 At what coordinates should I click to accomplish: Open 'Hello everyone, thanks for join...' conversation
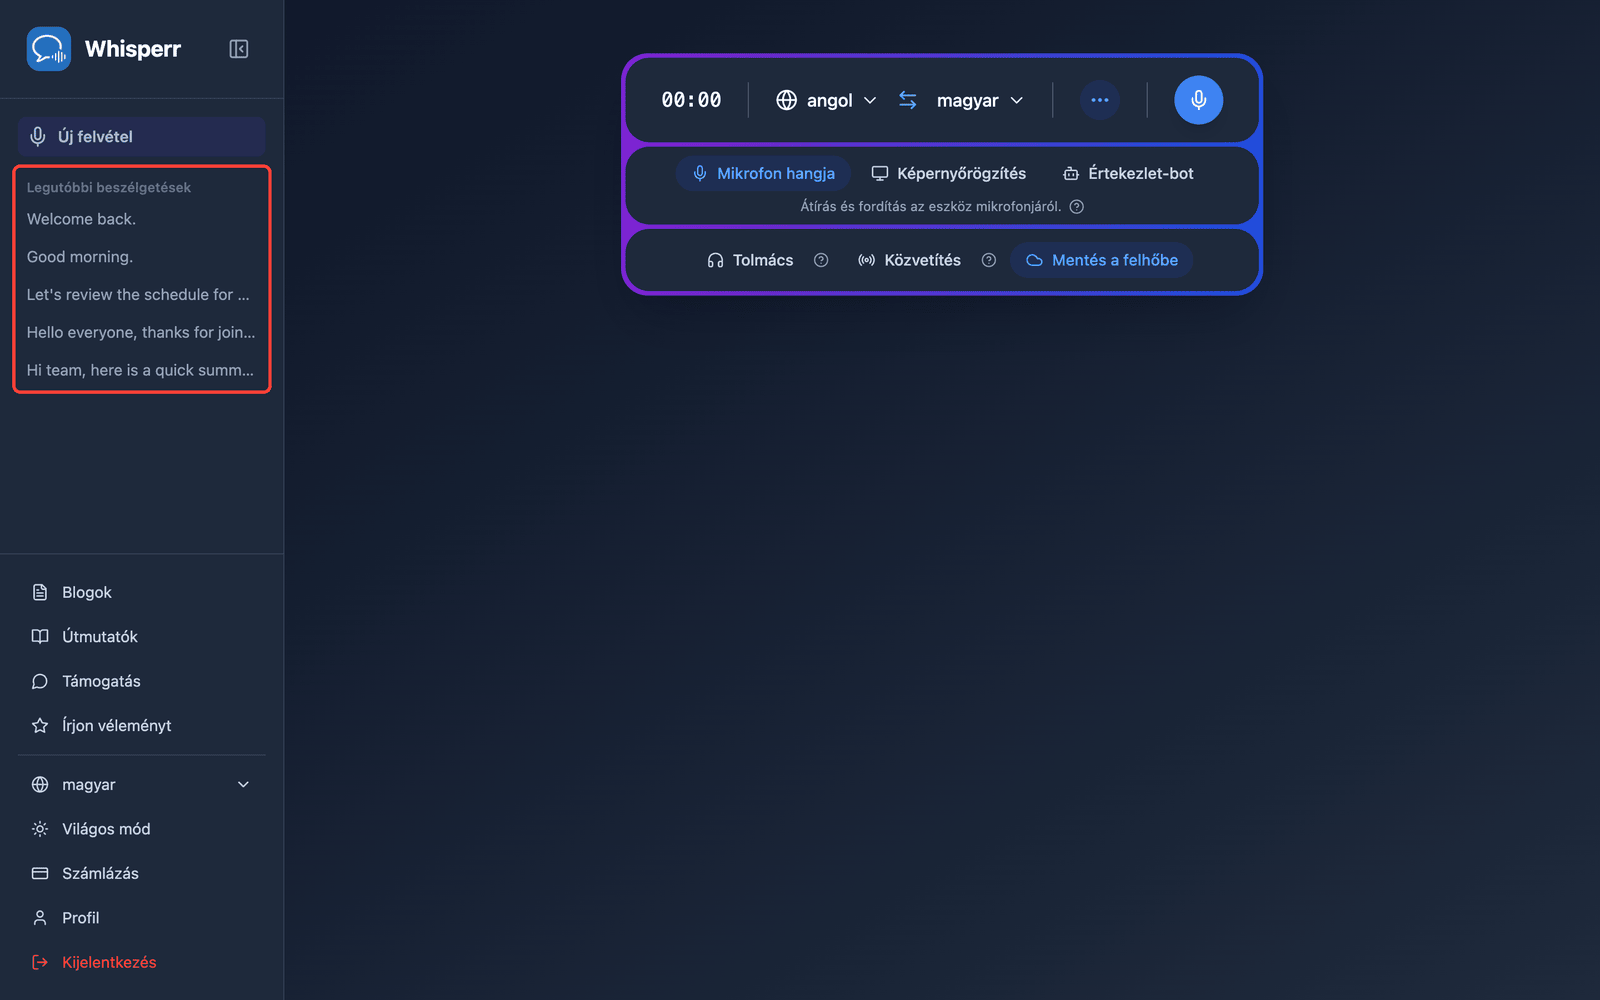141,332
